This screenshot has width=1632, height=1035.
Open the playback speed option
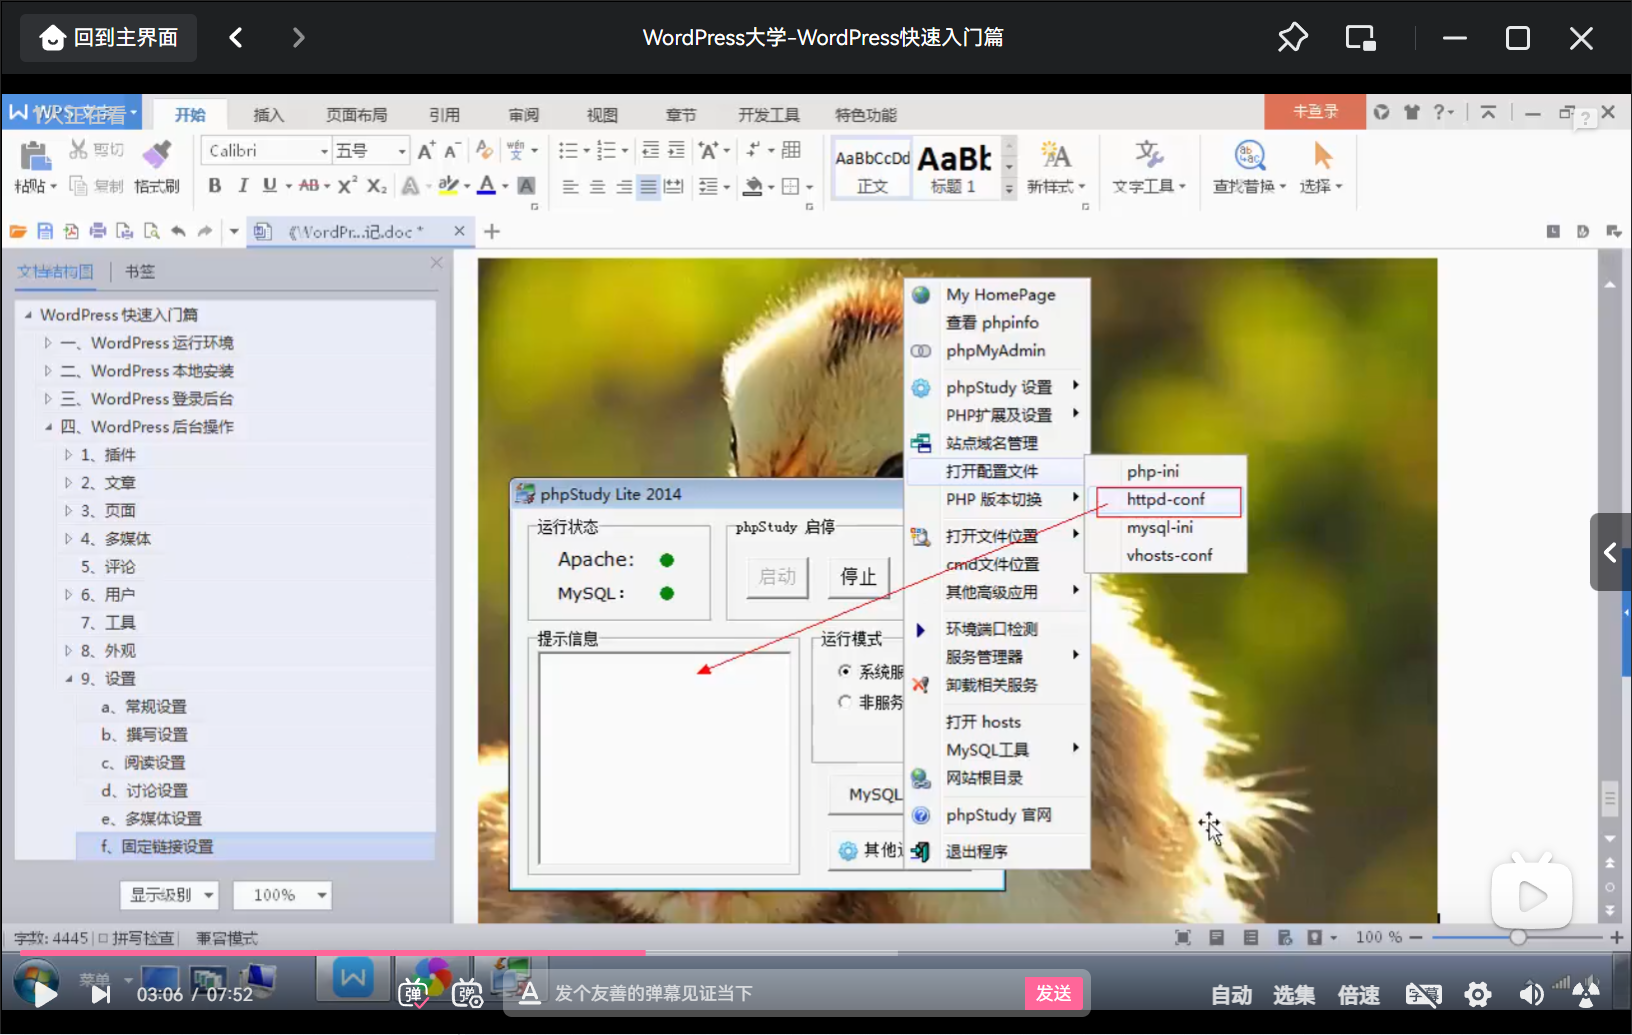1359,995
